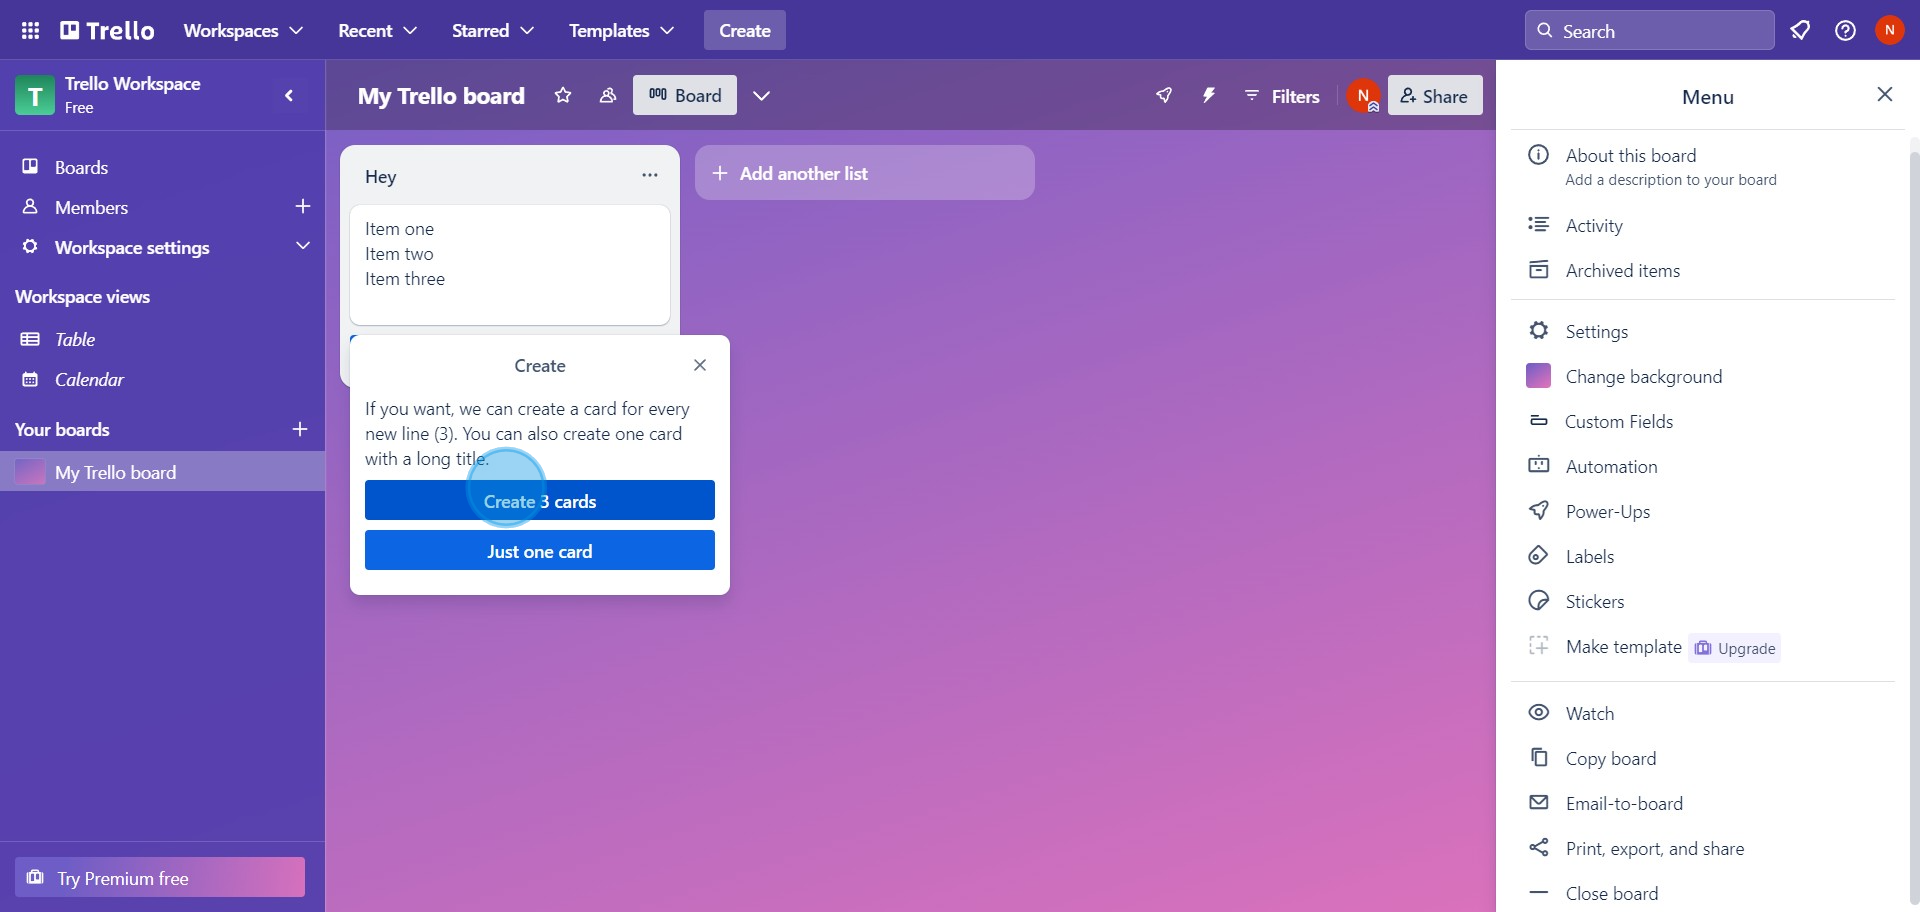The image size is (1920, 912).
Task: Change board visibility workspace icon
Action: point(607,95)
